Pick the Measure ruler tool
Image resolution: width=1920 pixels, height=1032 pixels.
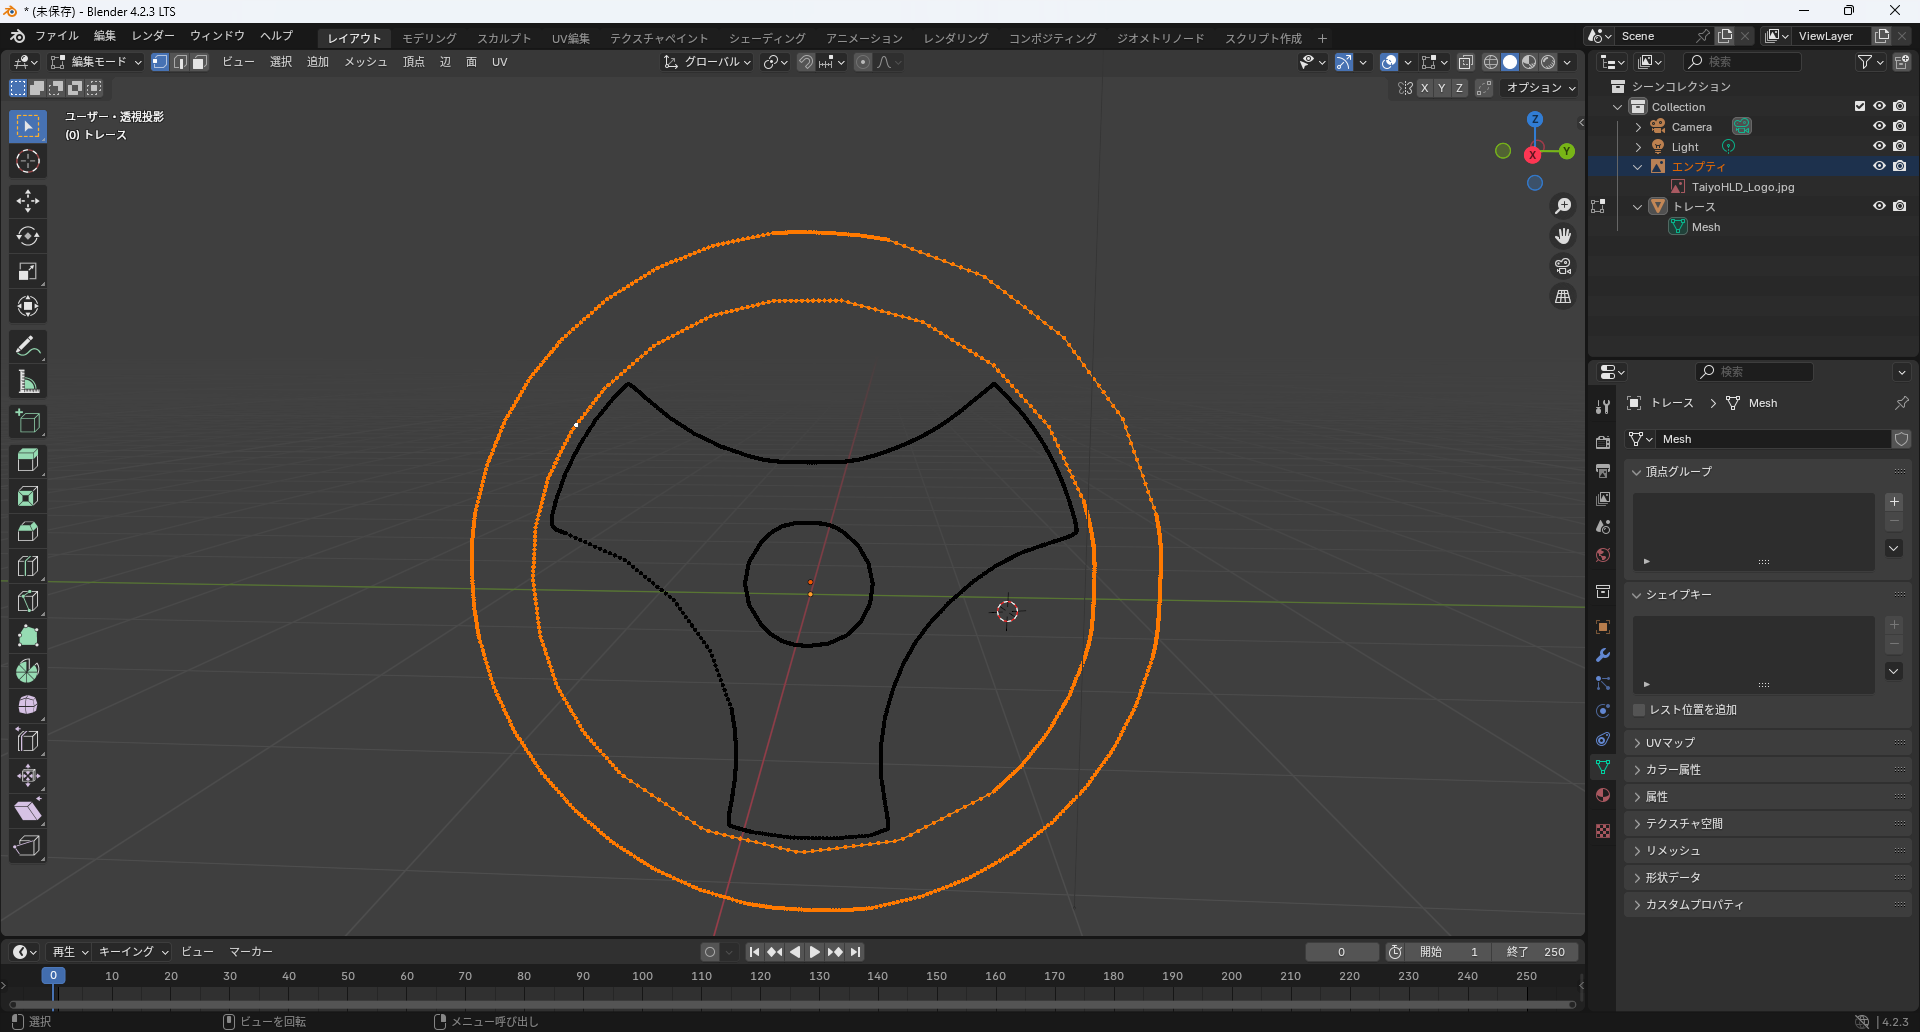click(28, 382)
